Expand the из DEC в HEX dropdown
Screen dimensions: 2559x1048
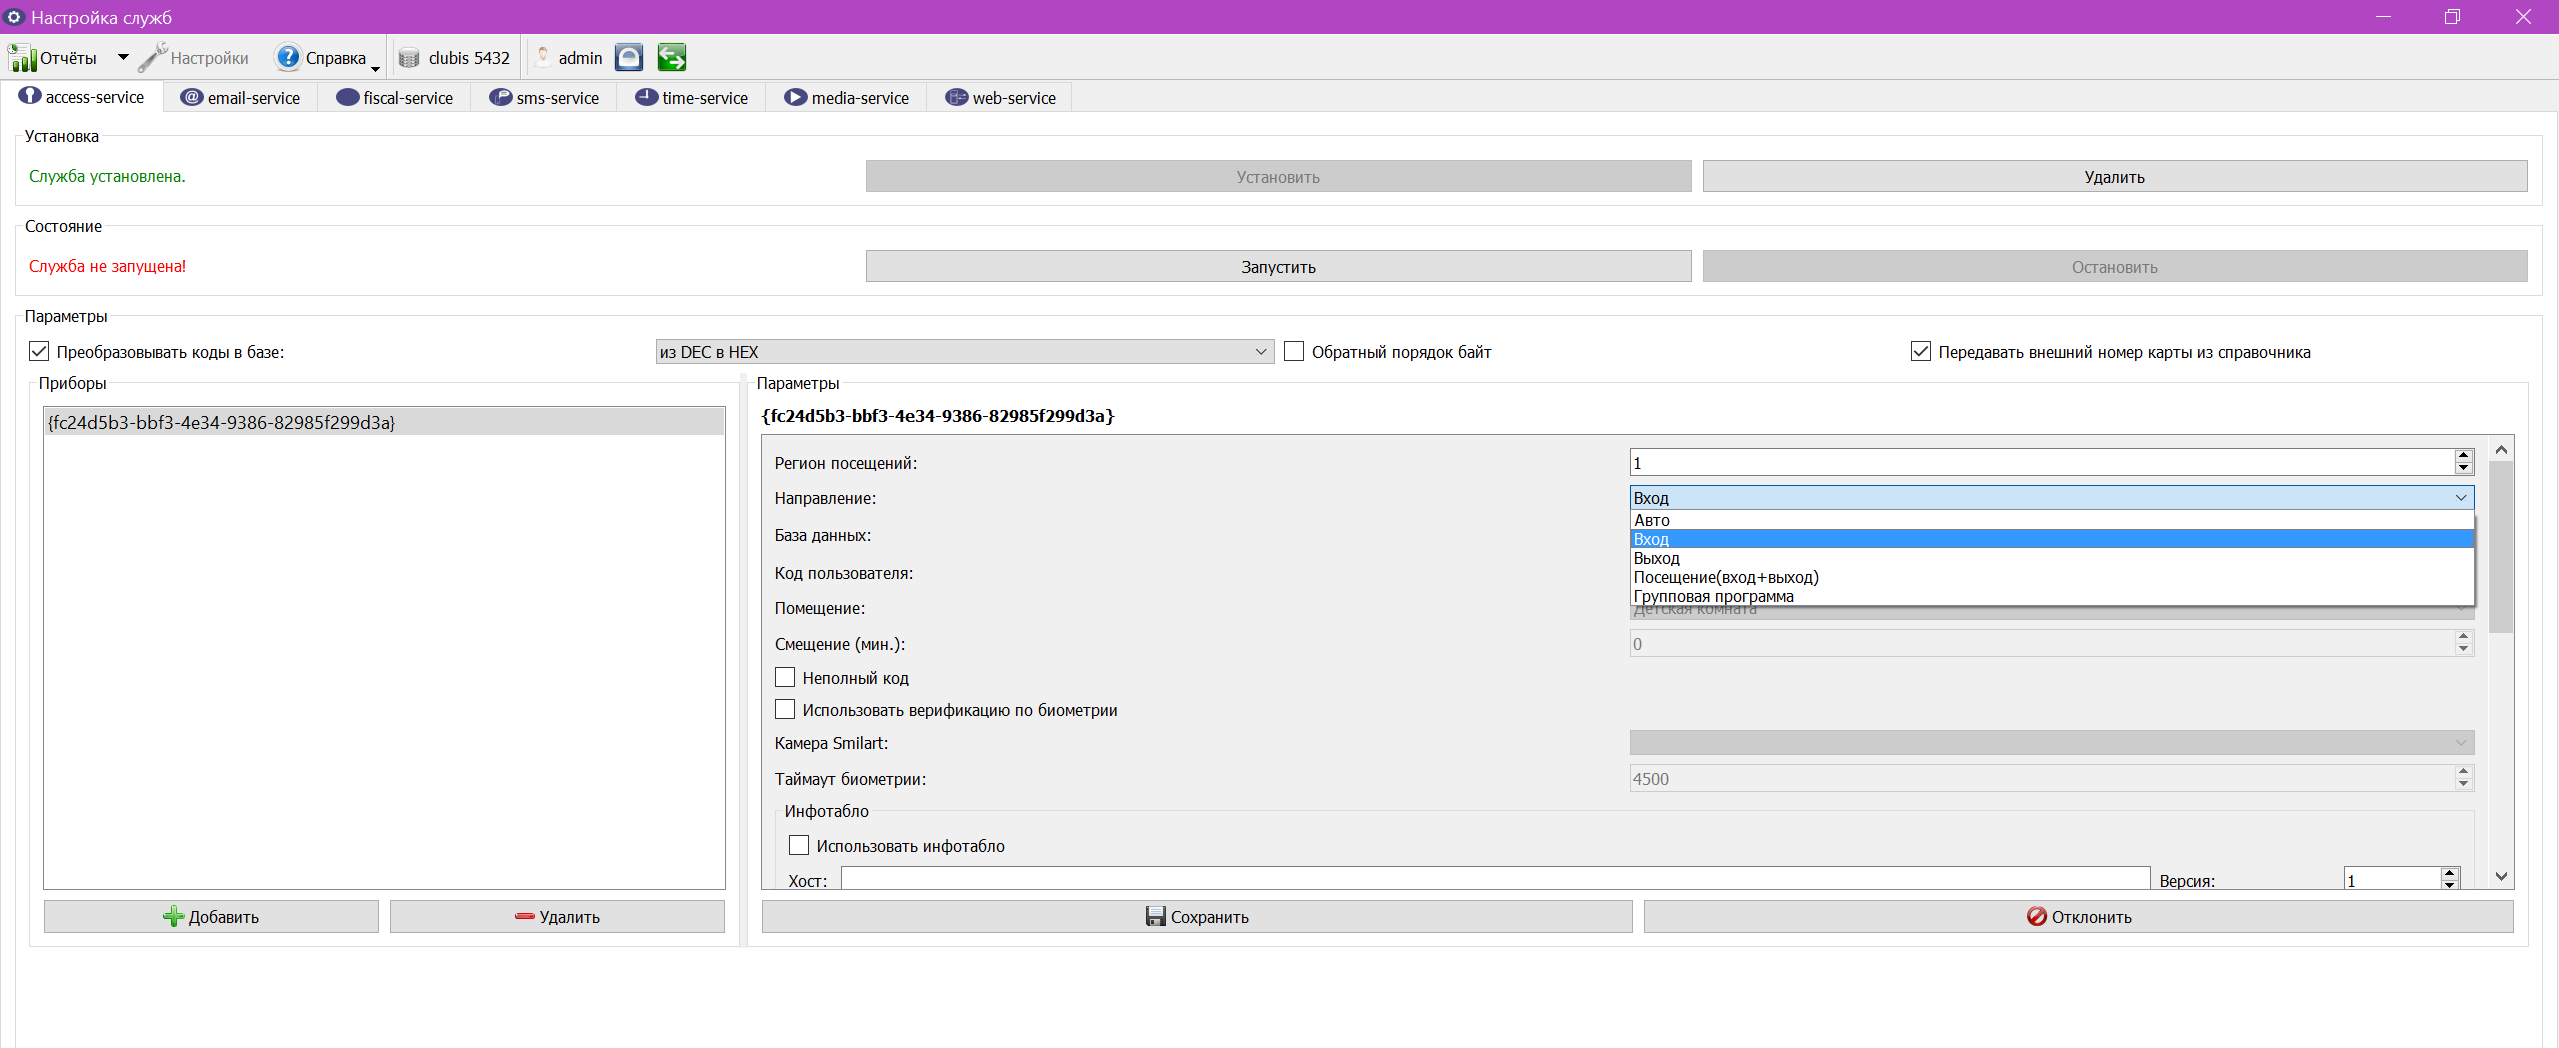tap(965, 351)
